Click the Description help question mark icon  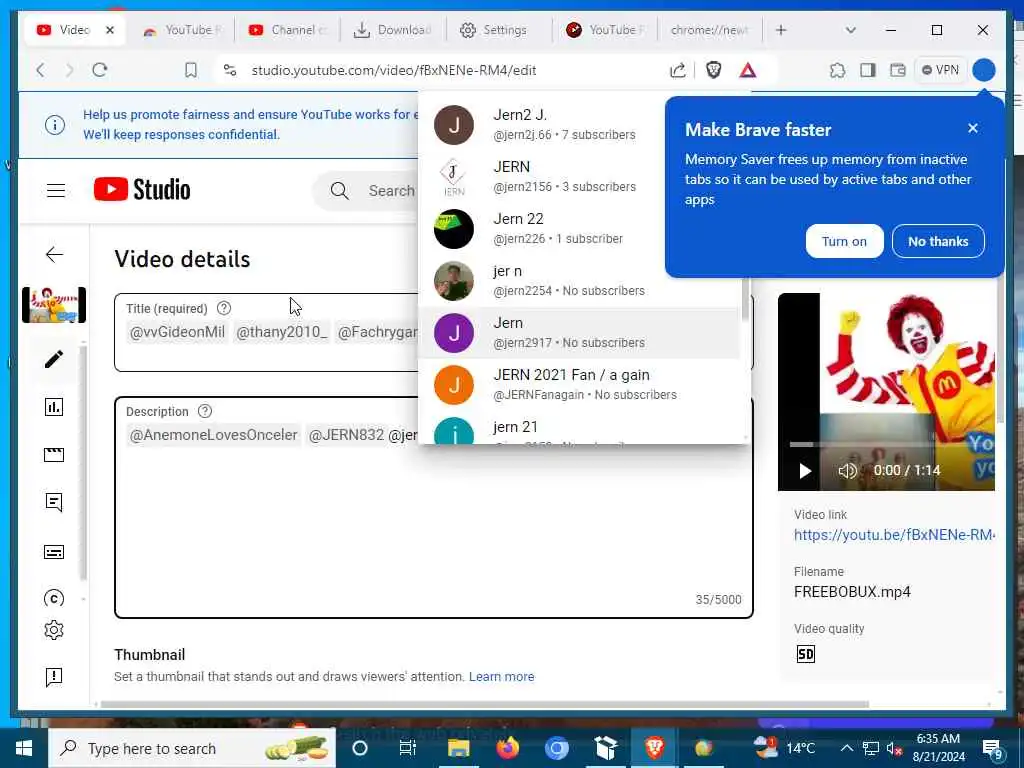click(205, 411)
